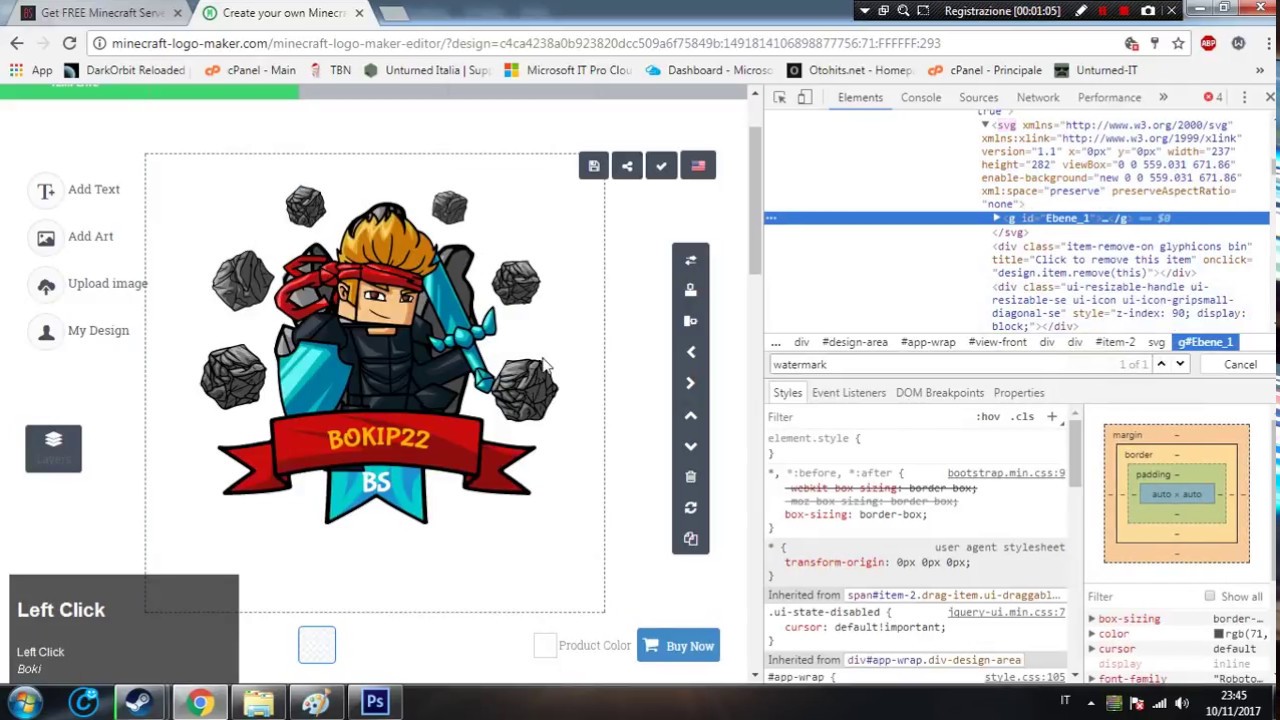Delete selected element with the trash icon
Image resolution: width=1280 pixels, height=720 pixels.
click(x=690, y=476)
